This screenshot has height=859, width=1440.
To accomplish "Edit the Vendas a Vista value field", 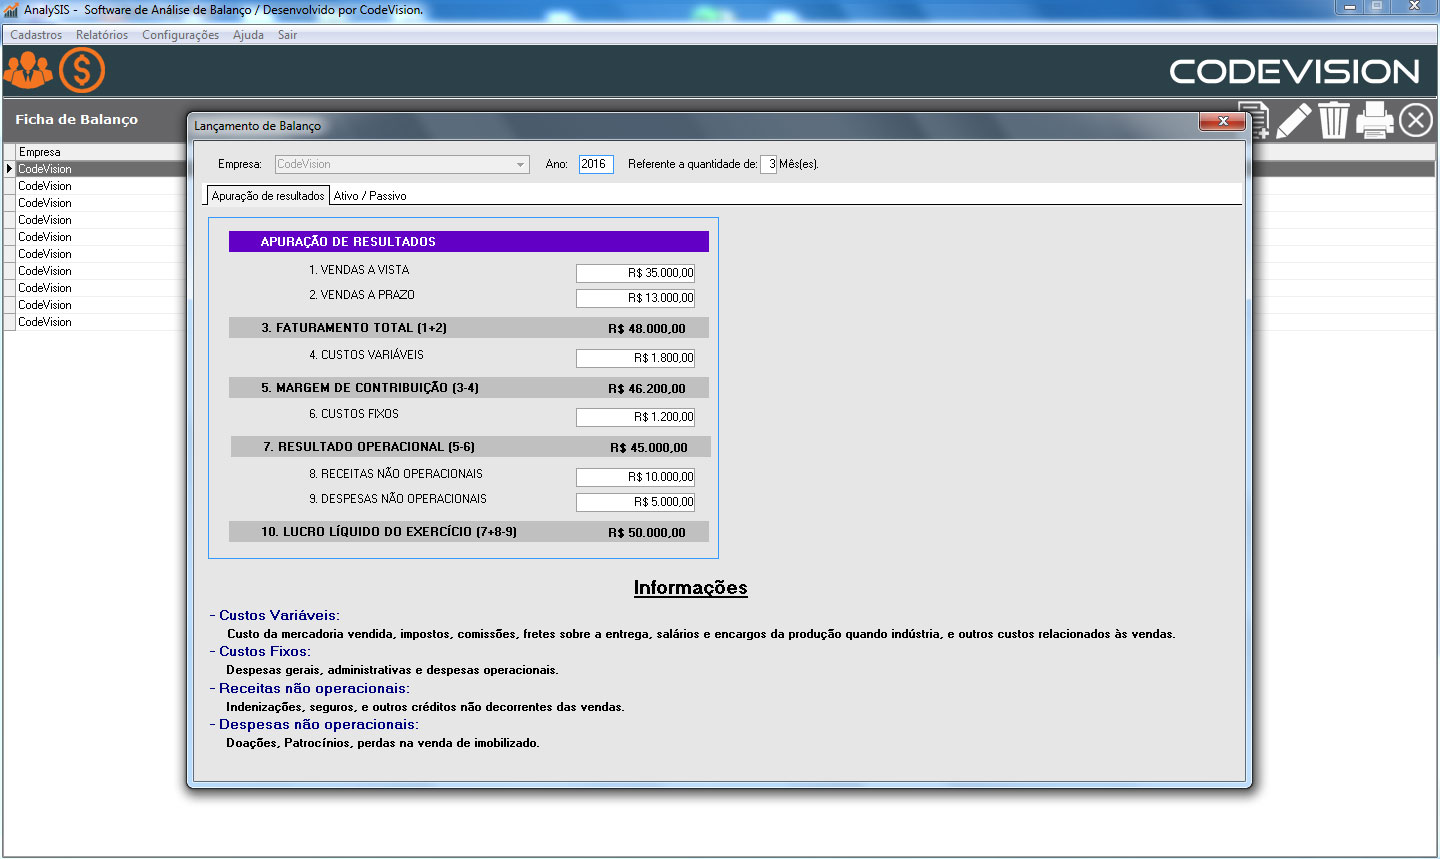I will (635, 273).
